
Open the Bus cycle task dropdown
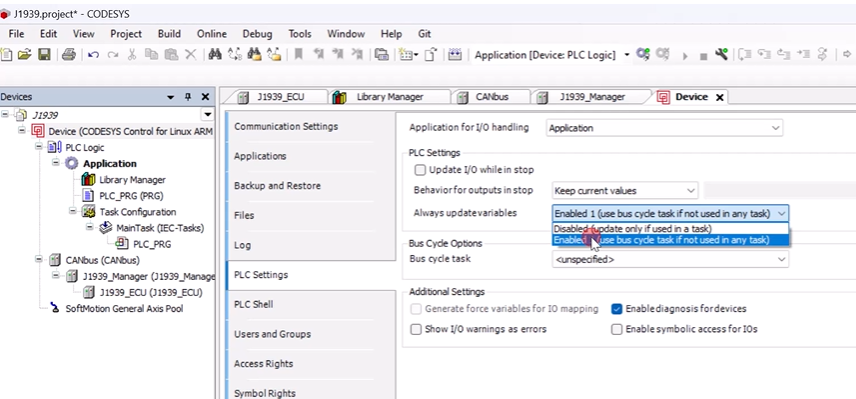pyautogui.click(x=670, y=259)
